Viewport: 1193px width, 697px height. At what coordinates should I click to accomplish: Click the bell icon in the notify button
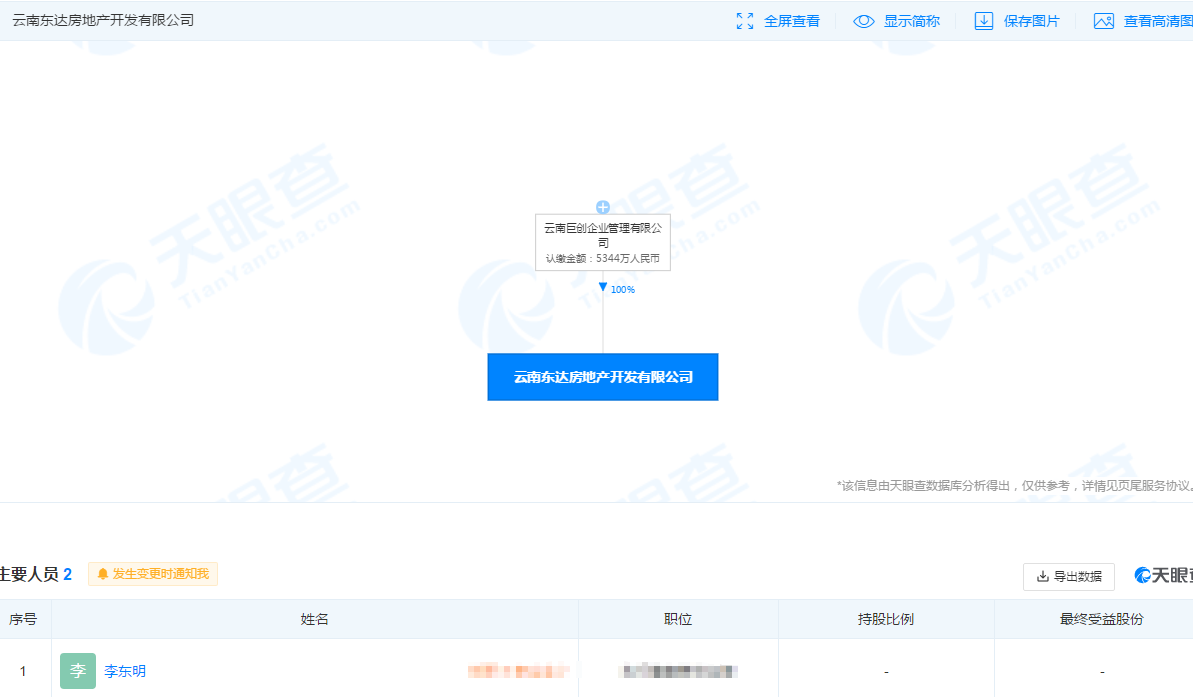[x=103, y=574]
